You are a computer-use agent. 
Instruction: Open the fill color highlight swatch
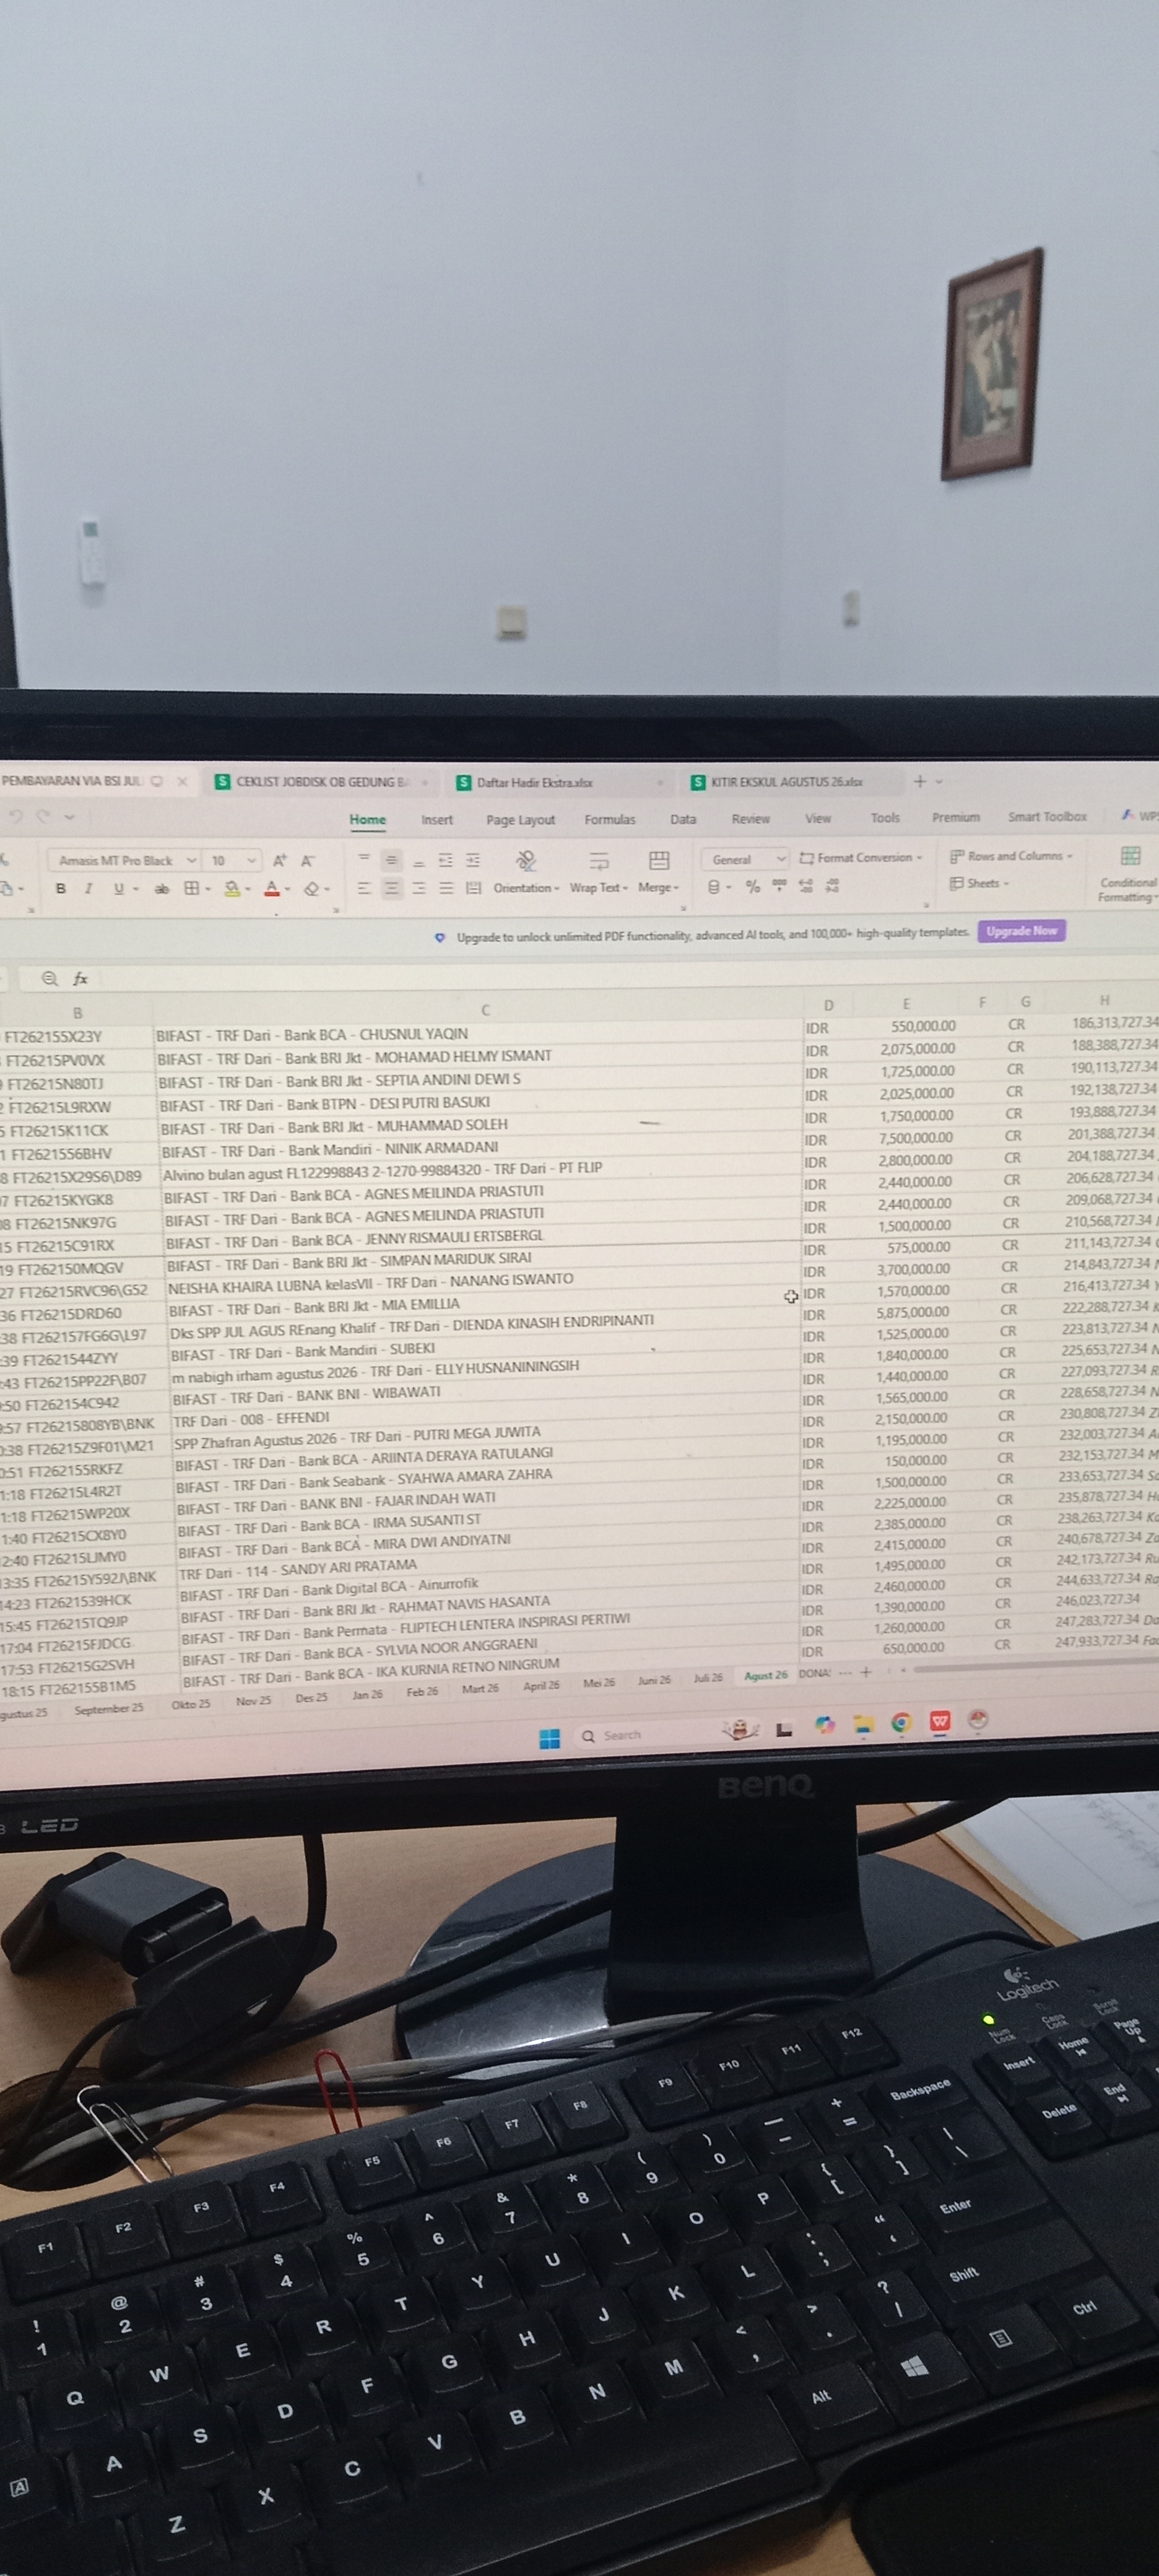point(232,889)
